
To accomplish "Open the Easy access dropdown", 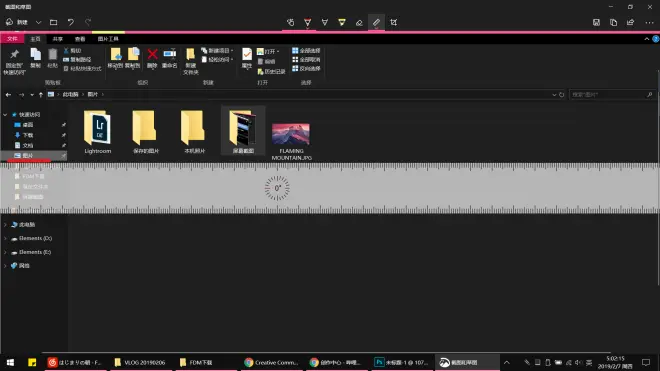I will pyautogui.click(x=217, y=59).
